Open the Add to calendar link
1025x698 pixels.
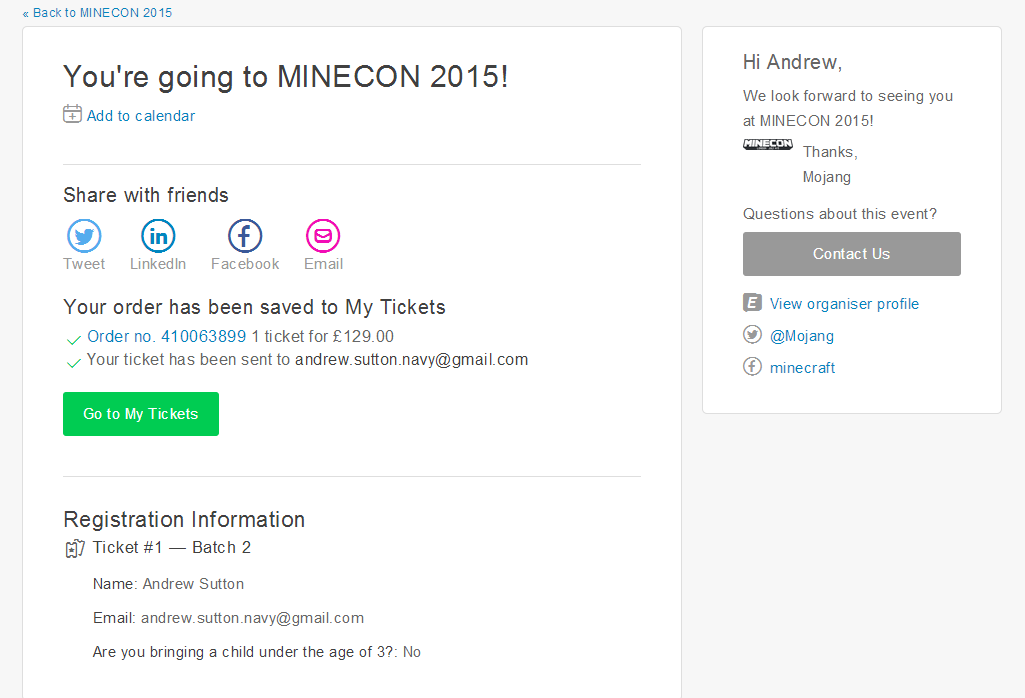pos(141,116)
